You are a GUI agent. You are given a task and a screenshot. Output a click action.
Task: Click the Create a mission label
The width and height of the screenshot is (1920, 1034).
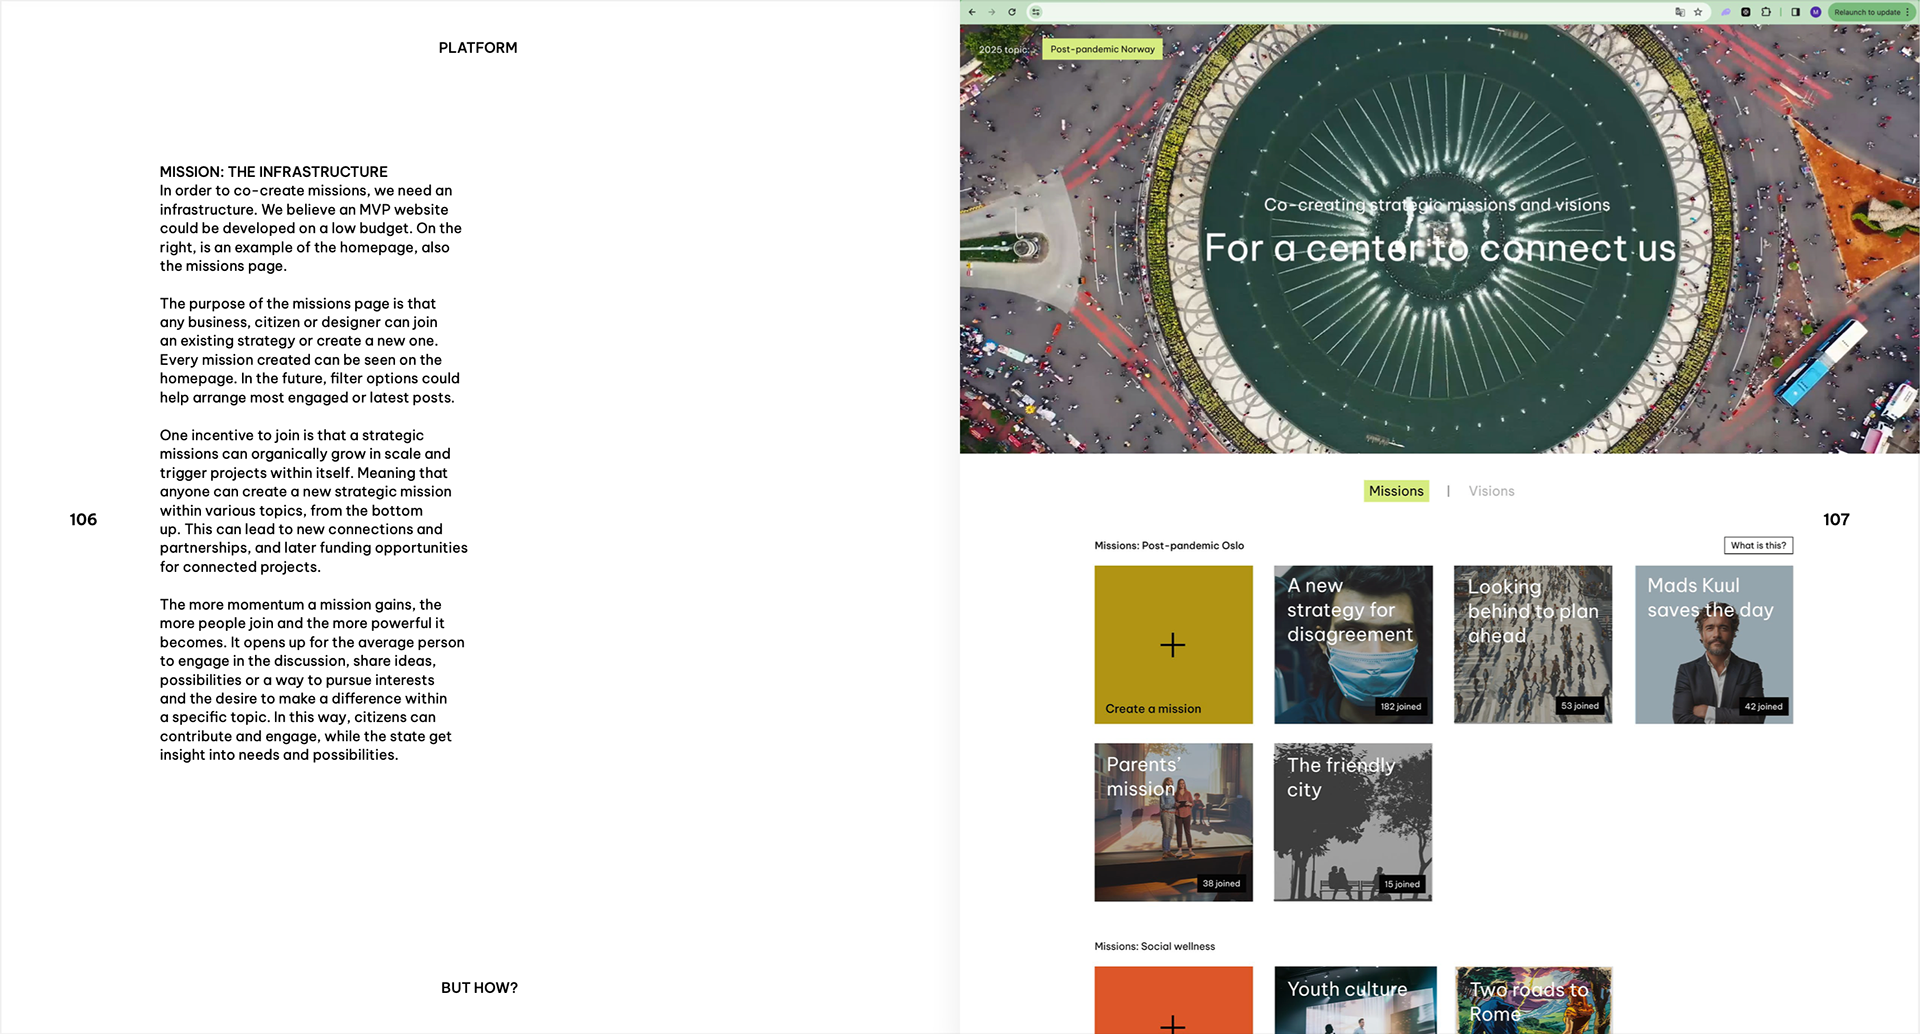click(1153, 709)
